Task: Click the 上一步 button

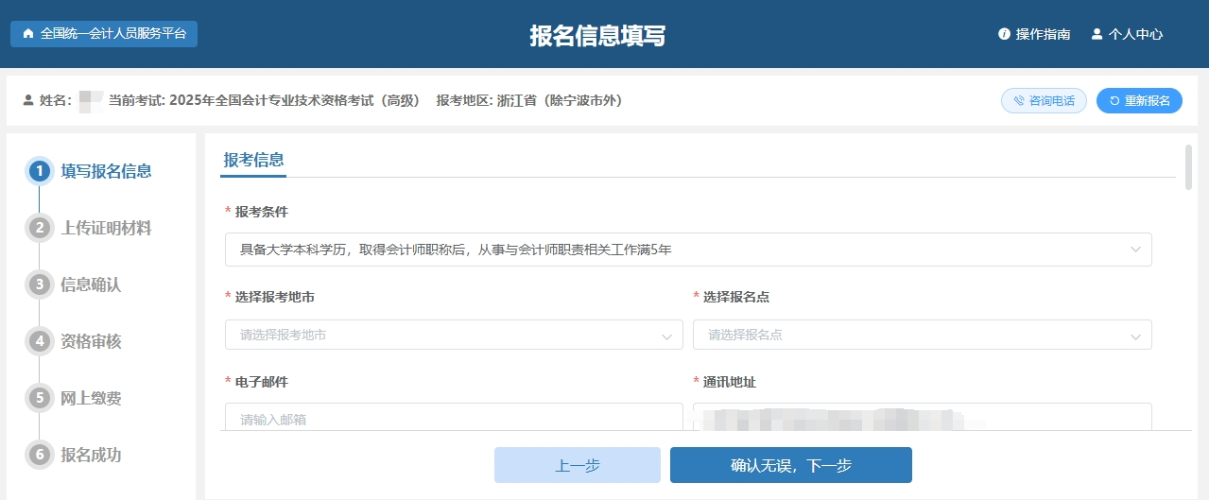Action: 577,465
